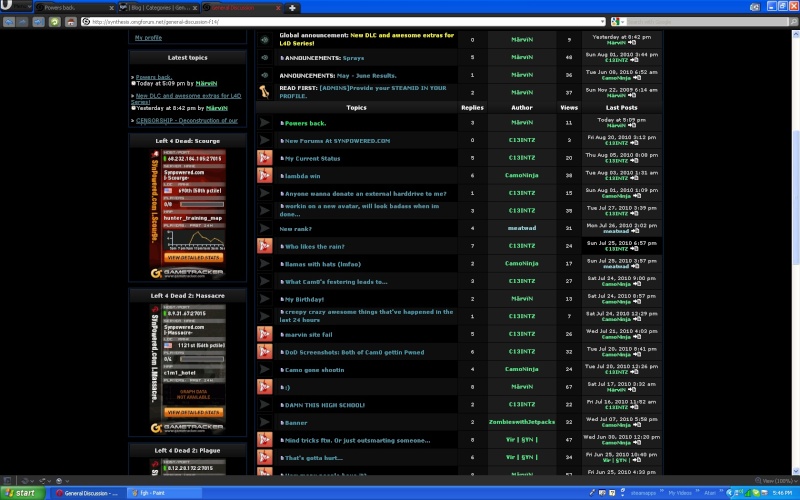Close the 'Powers back.' tab
This screenshot has width=800, height=500.
112,8
